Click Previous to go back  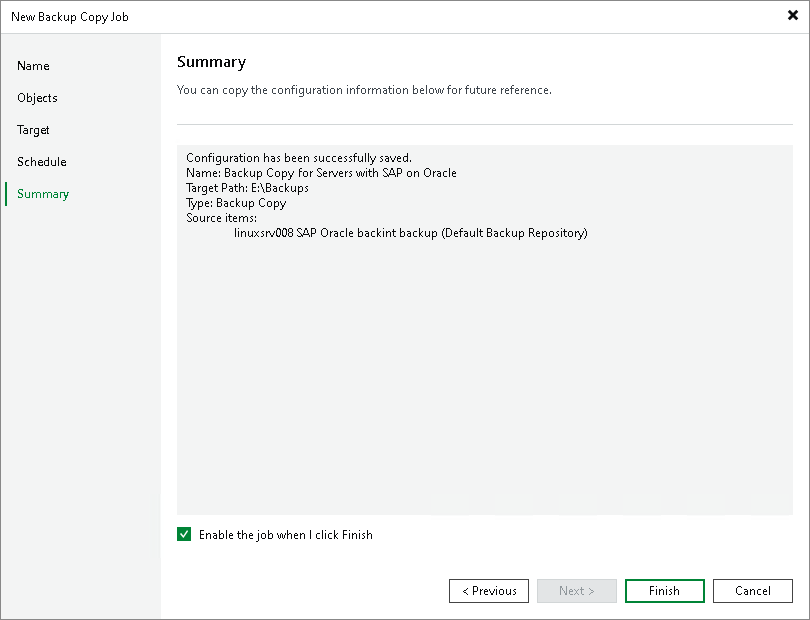tap(489, 591)
